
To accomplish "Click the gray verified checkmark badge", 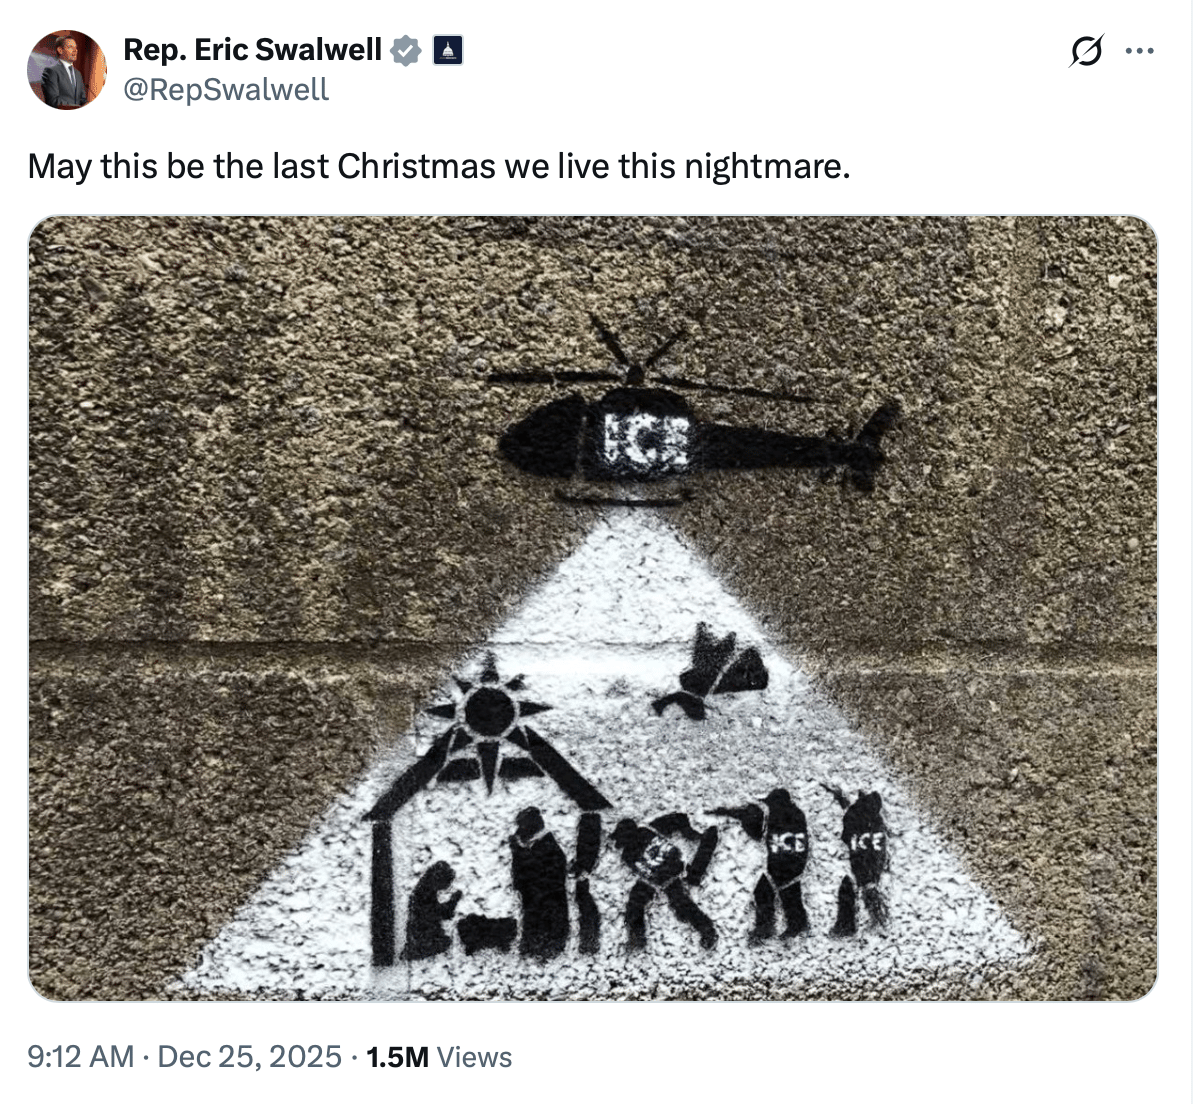I will pyautogui.click(x=405, y=50).
